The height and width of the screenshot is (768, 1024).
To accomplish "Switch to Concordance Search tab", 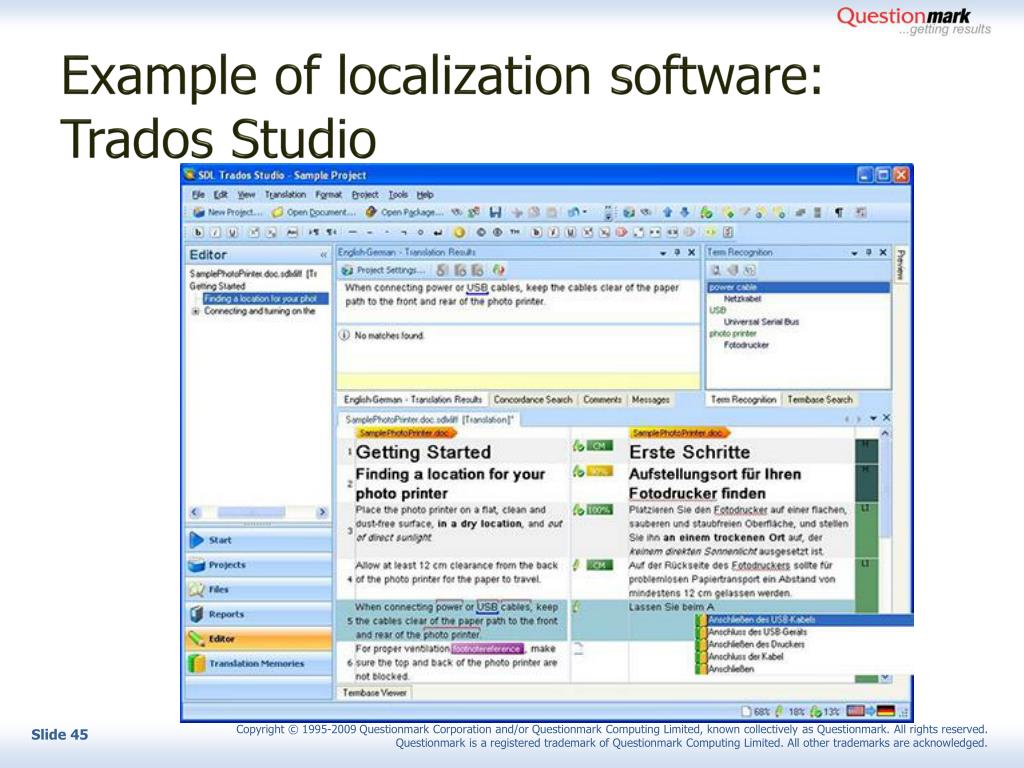I will click(533, 399).
